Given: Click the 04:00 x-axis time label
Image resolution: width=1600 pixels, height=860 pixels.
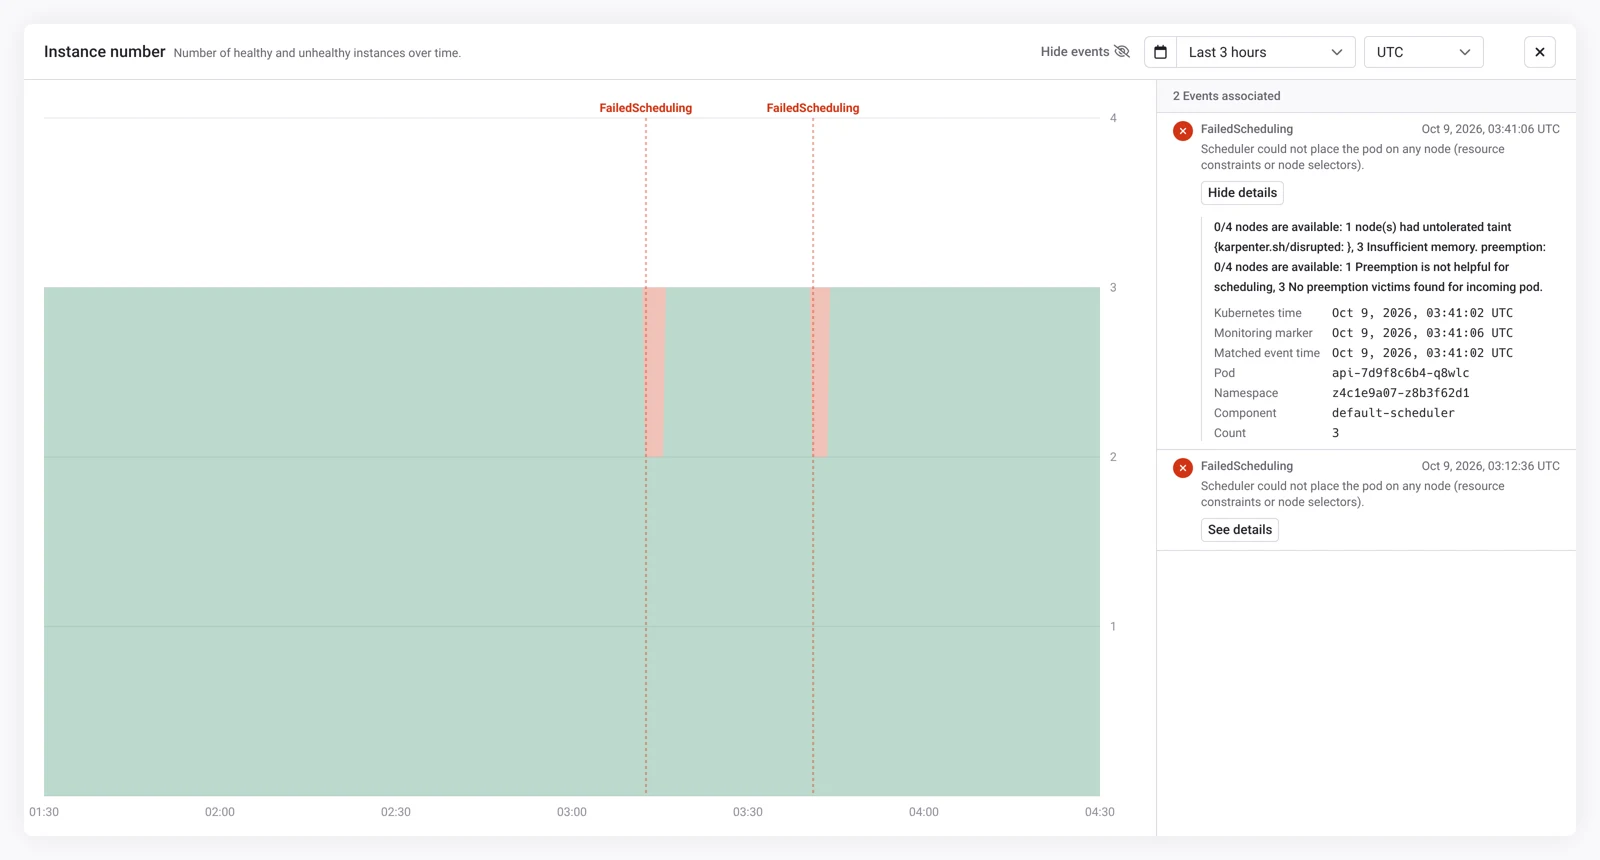Looking at the screenshot, I should tap(924, 812).
